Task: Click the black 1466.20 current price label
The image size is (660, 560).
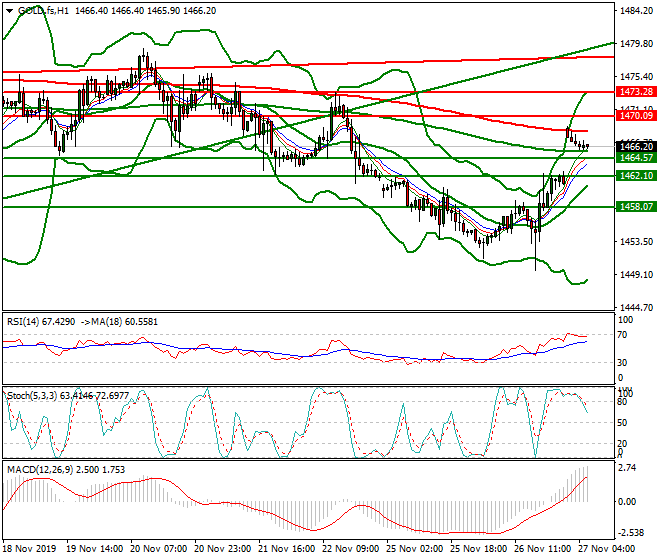Action: (x=636, y=147)
